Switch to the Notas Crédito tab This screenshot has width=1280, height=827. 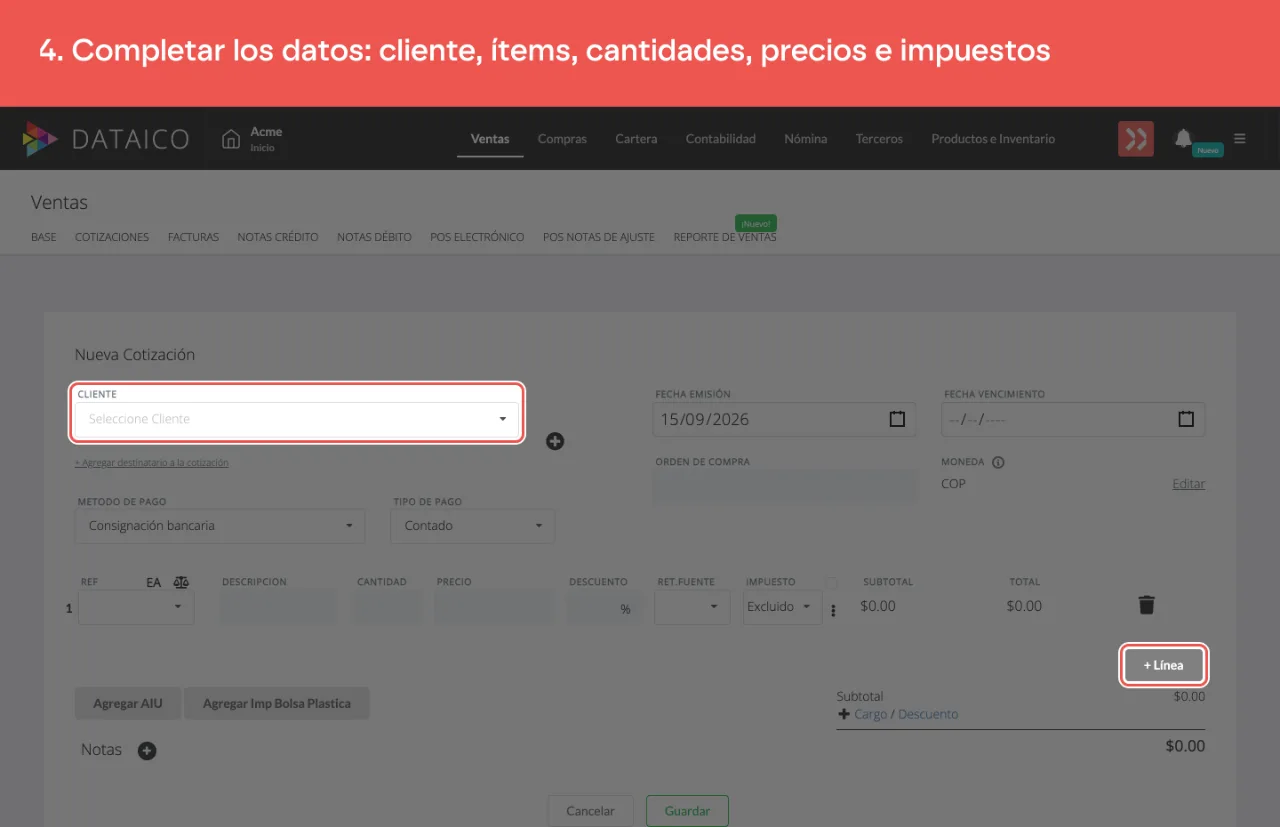278,237
